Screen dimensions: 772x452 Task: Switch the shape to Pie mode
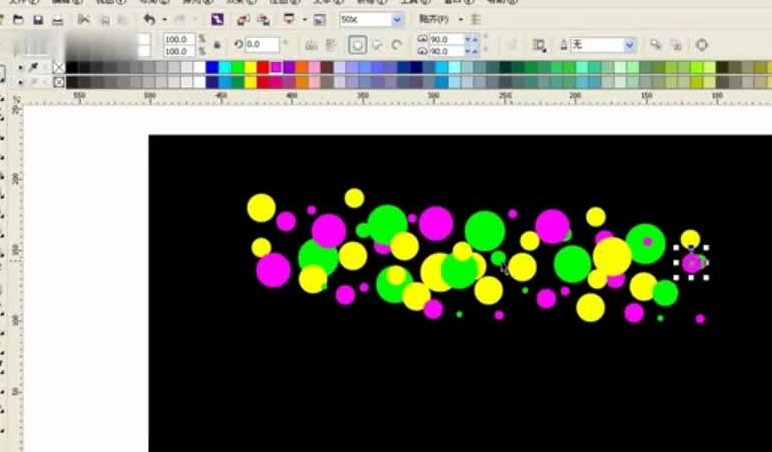pyautogui.click(x=378, y=45)
